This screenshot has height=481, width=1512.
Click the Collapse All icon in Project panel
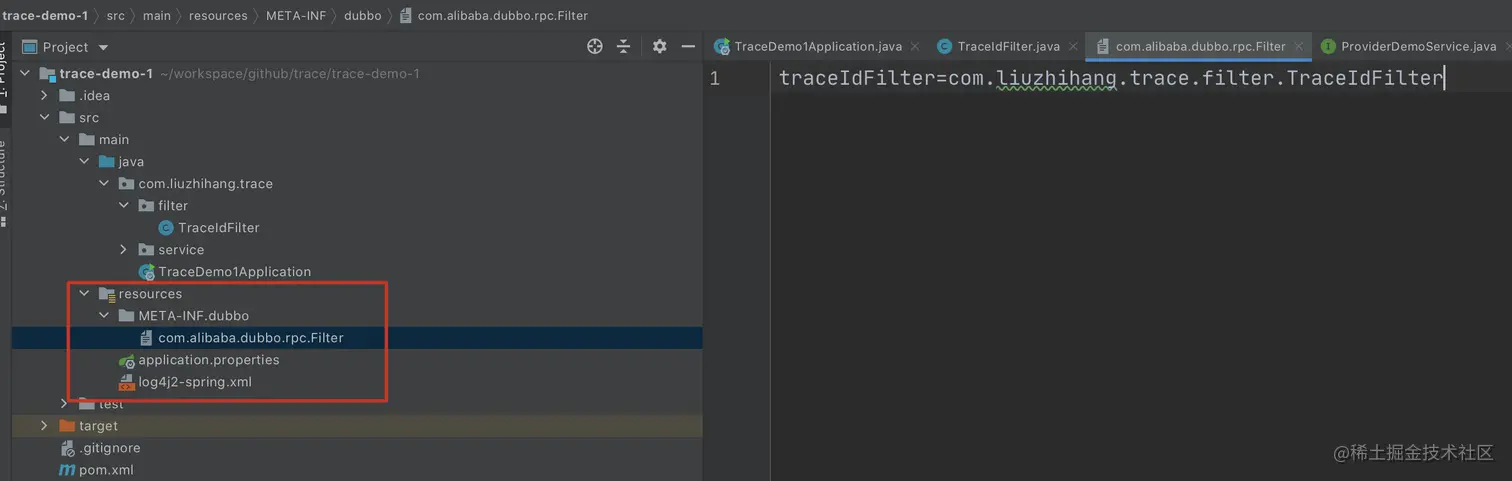pyautogui.click(x=624, y=46)
